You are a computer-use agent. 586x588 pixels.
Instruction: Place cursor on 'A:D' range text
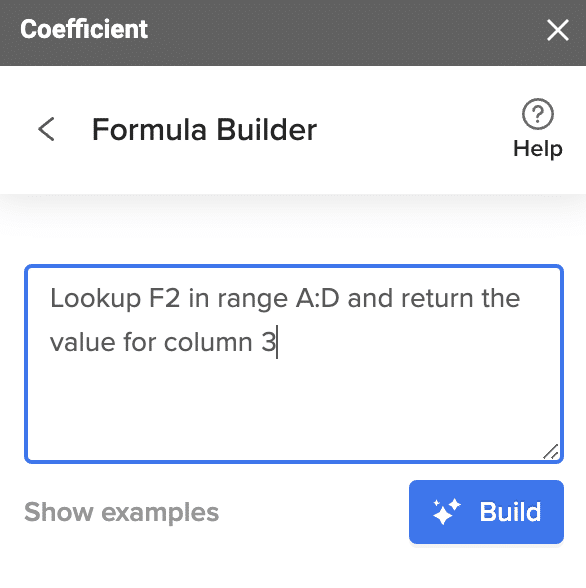pos(318,298)
